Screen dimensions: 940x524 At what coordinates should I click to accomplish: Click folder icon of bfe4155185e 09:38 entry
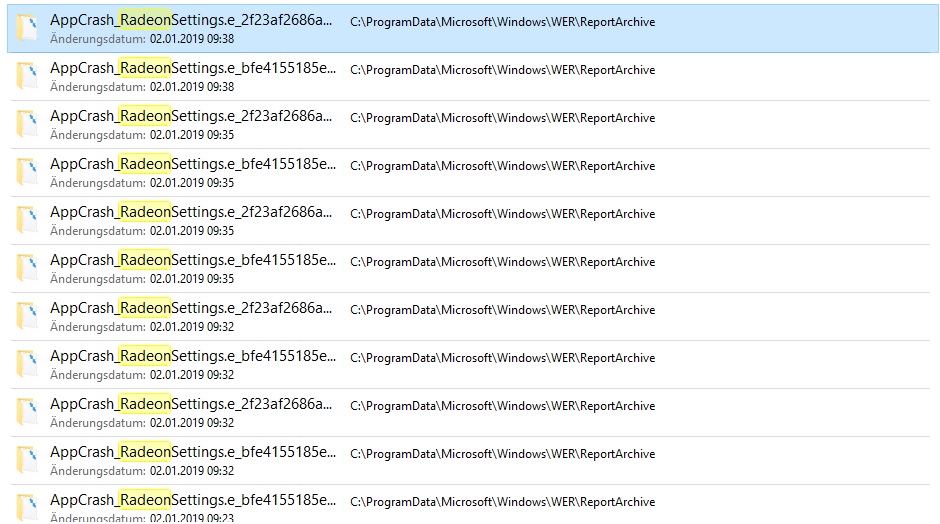27,76
